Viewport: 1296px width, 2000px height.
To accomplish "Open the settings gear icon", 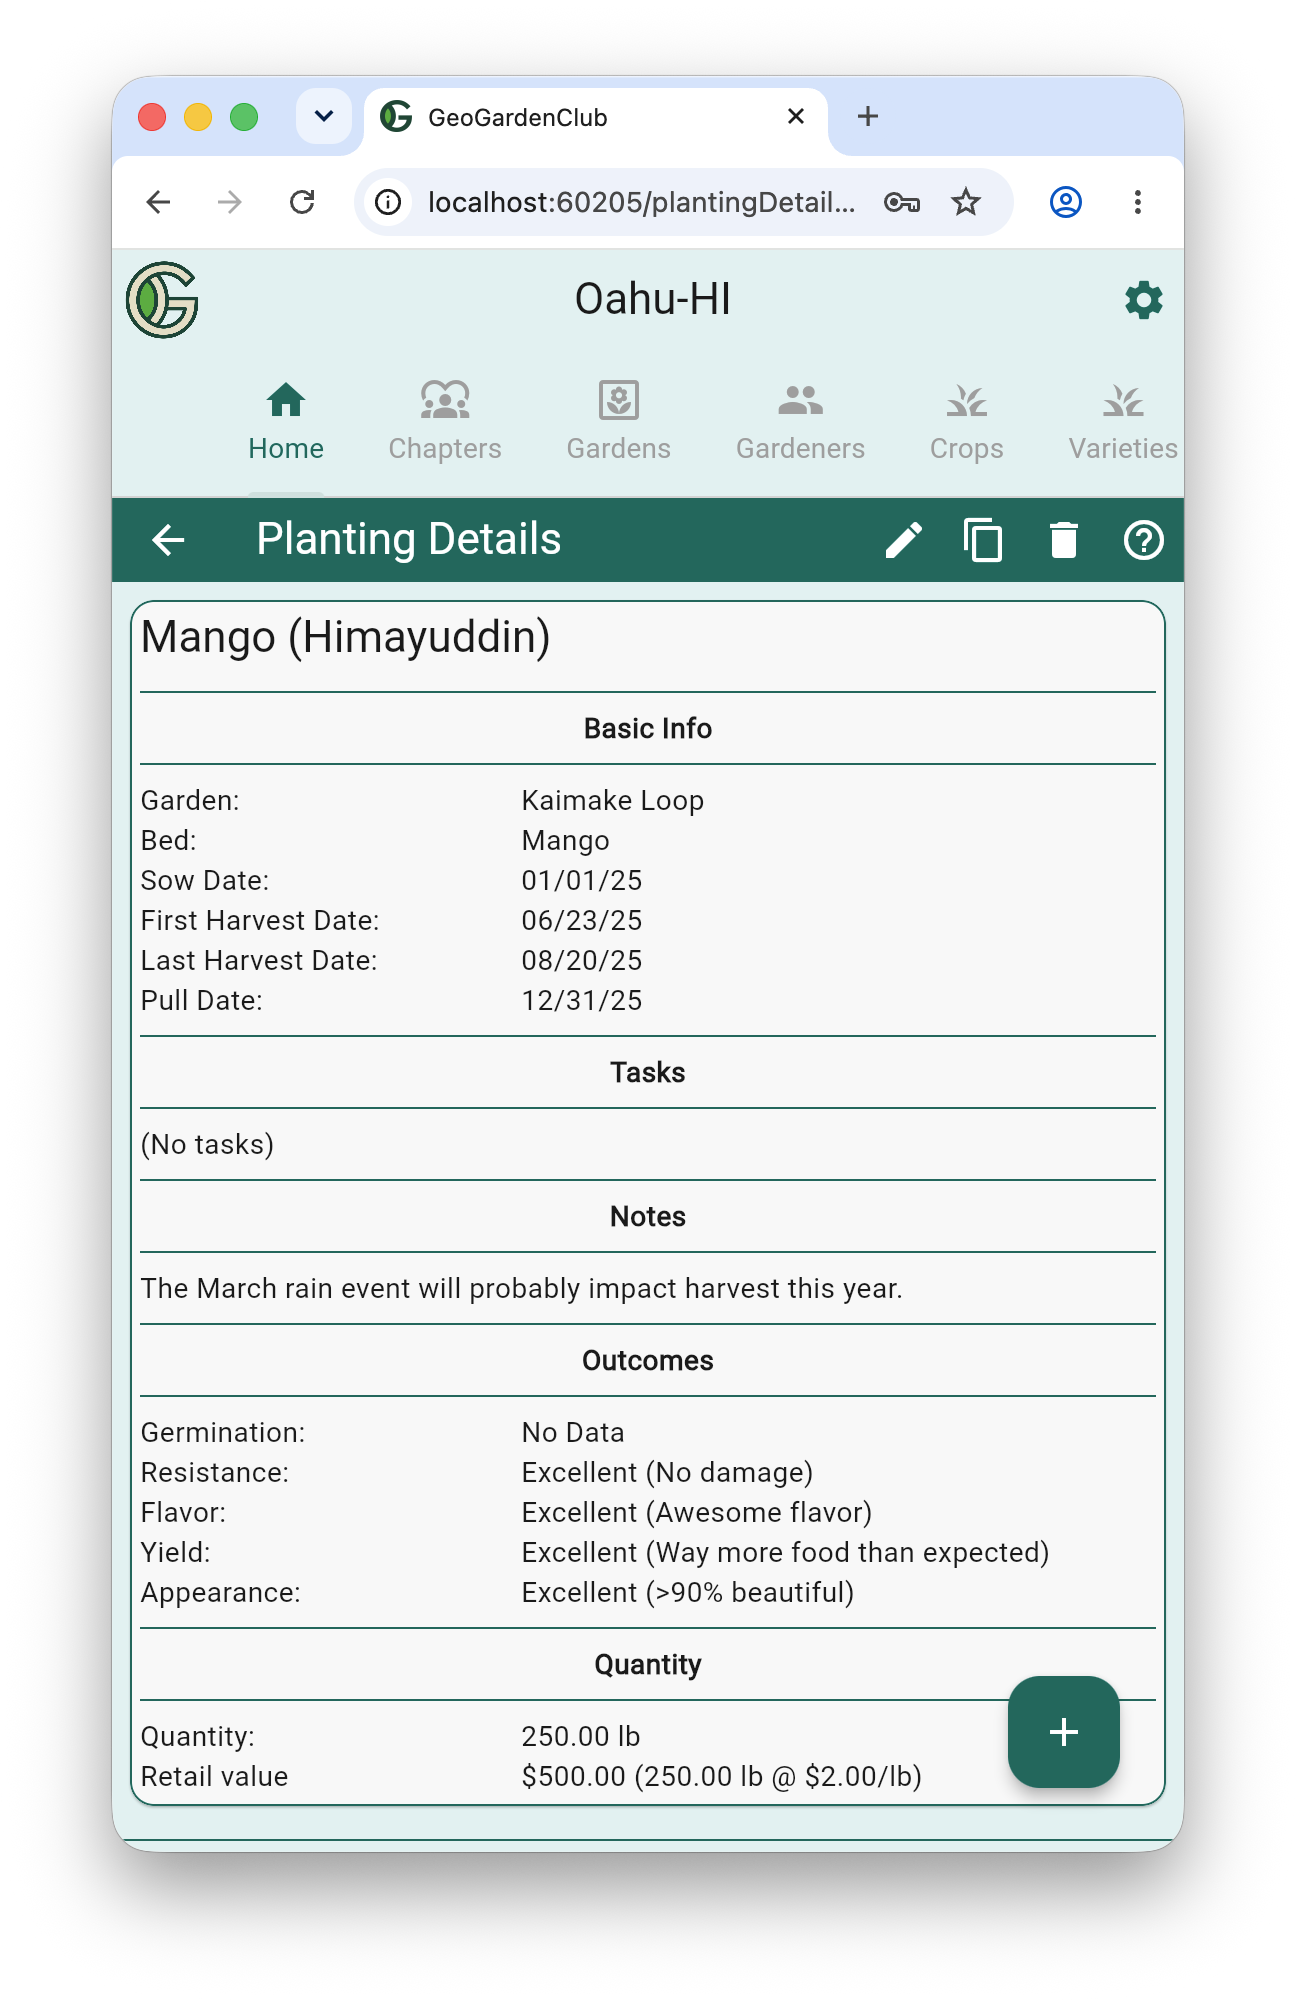I will coord(1143,300).
